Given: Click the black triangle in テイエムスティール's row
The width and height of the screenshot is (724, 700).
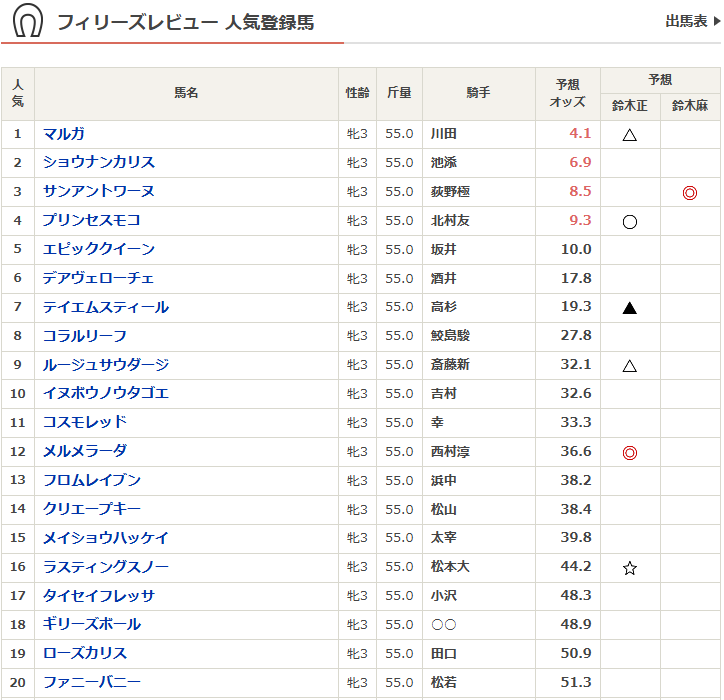Looking at the screenshot, I should (630, 308).
